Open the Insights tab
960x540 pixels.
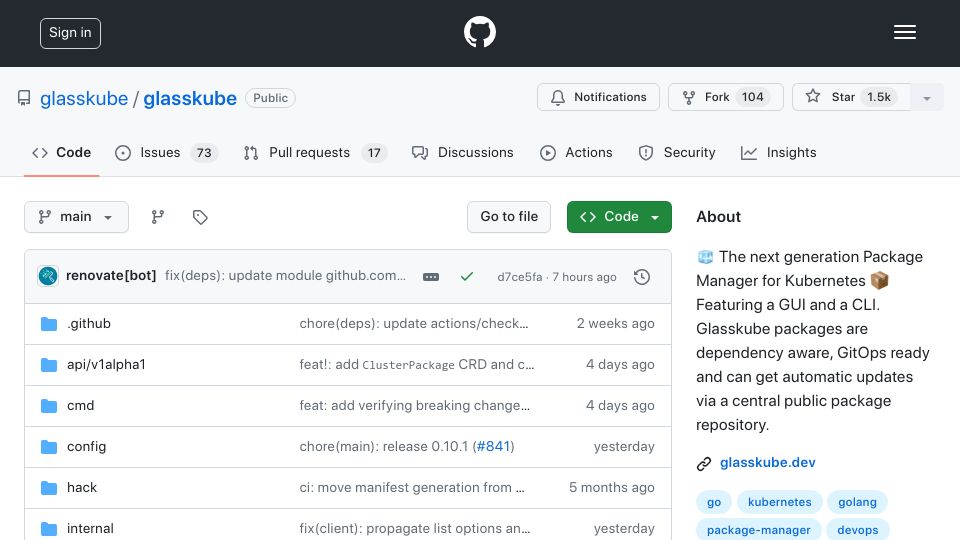778,152
